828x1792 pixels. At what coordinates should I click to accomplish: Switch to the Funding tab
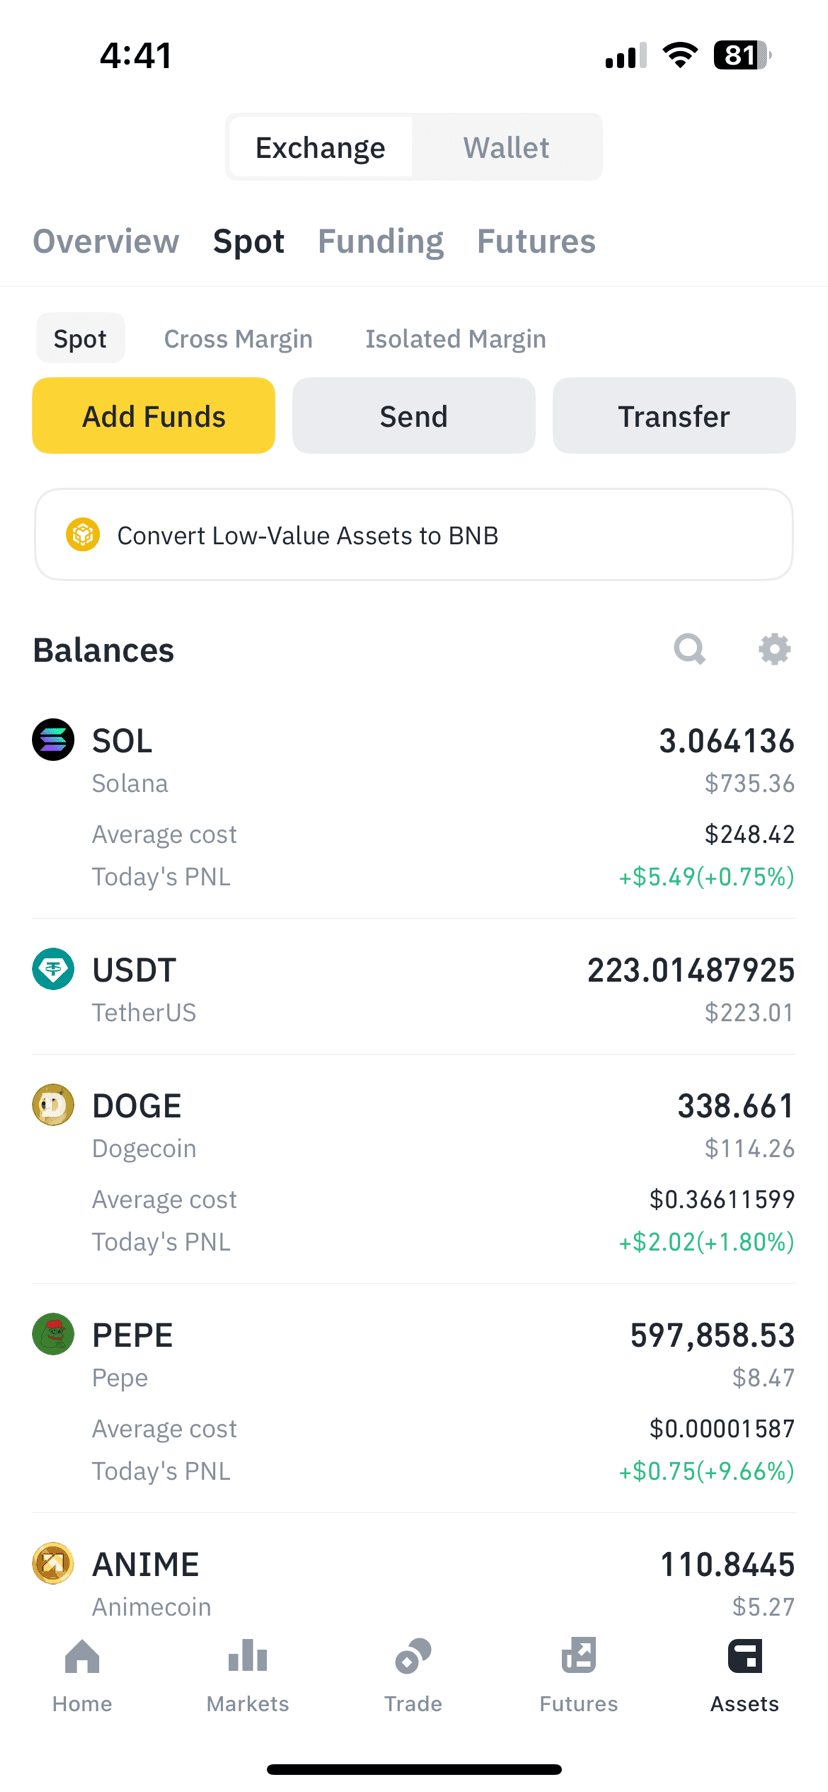coord(381,241)
